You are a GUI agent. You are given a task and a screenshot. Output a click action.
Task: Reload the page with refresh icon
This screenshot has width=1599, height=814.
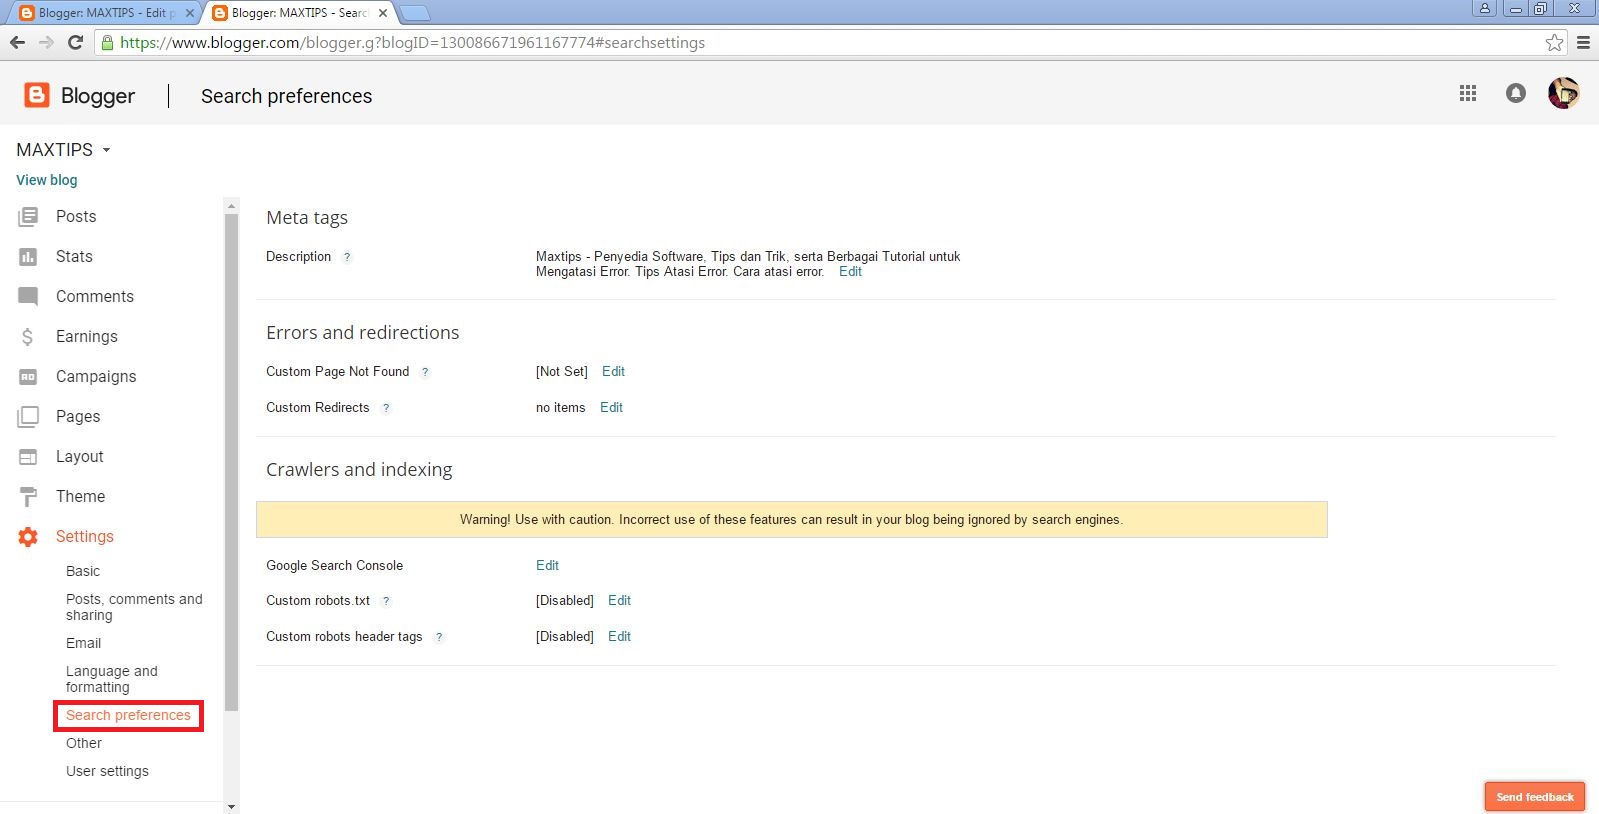[x=75, y=42]
